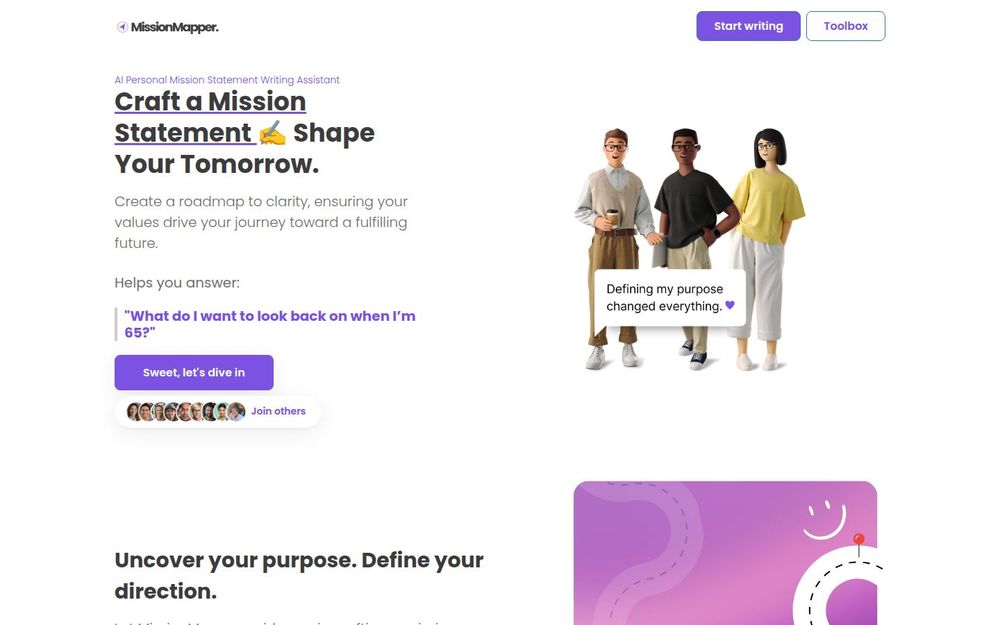
Task: Click AI Personal Mission Statement Writing Assistant tagline
Action: coord(227,80)
